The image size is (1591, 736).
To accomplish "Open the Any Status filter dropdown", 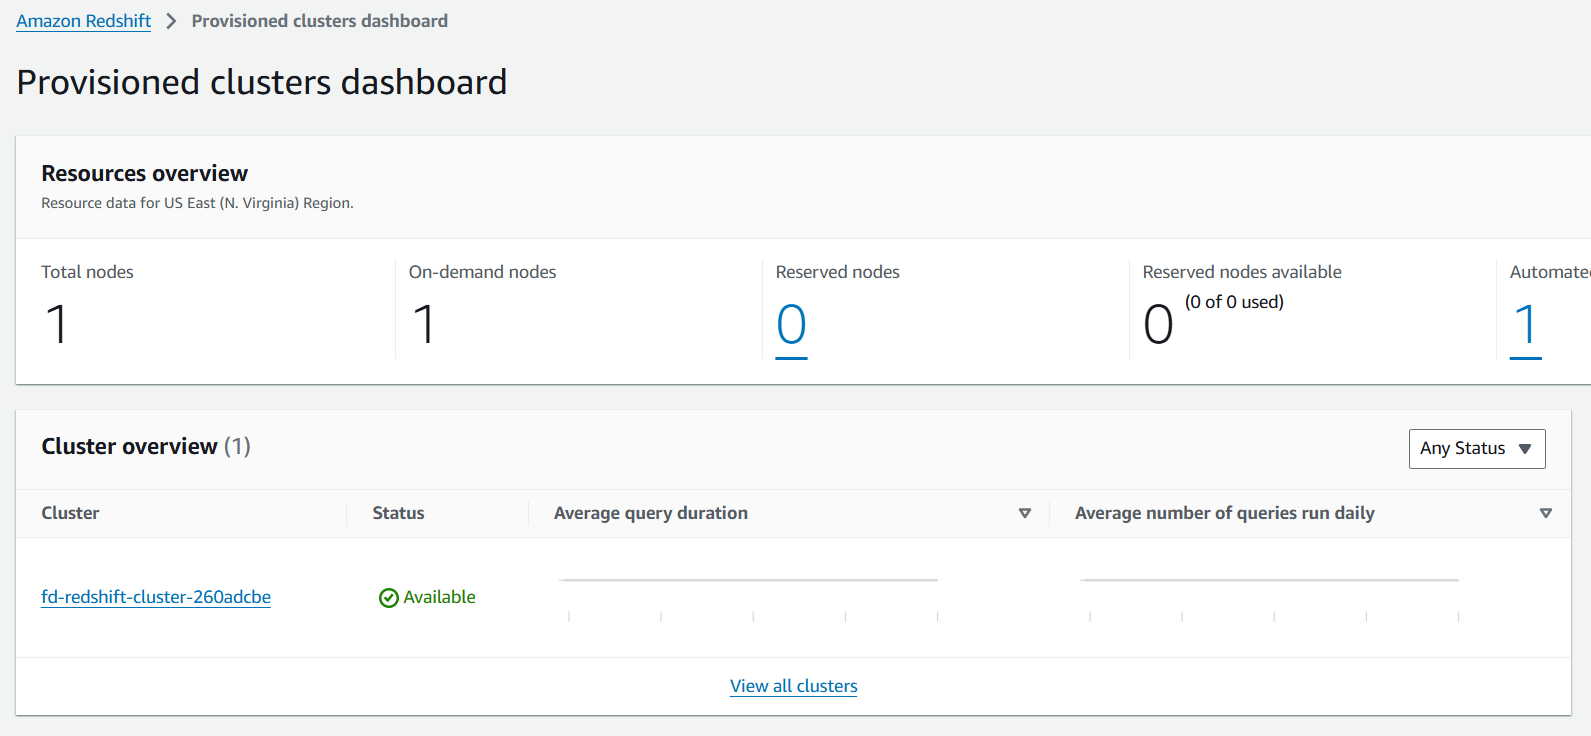I will (x=1476, y=448).
